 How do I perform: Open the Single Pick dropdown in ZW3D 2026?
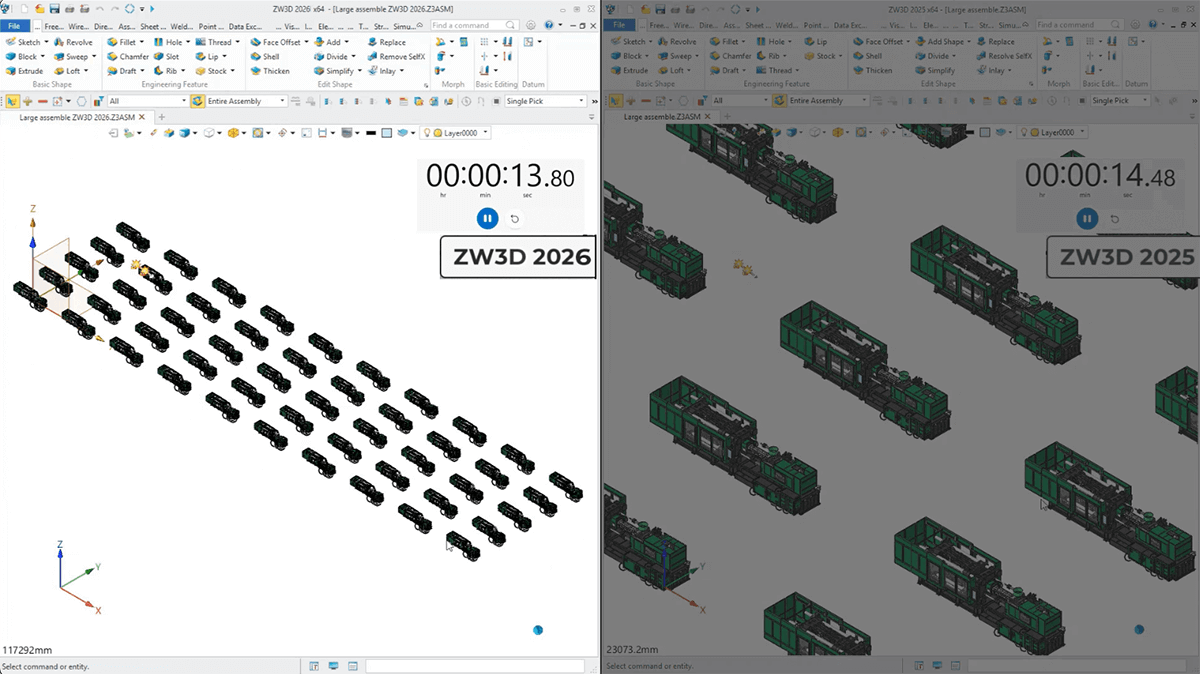tap(581, 101)
